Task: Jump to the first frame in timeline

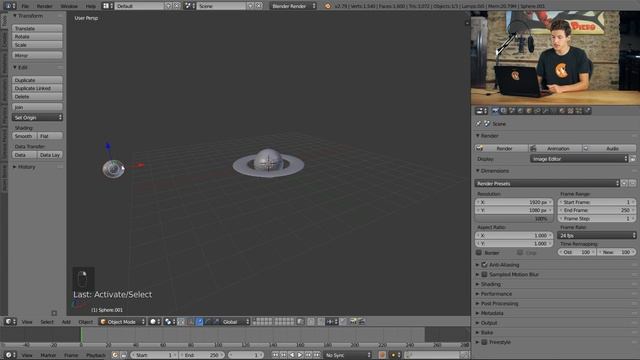Action: tap(275, 355)
